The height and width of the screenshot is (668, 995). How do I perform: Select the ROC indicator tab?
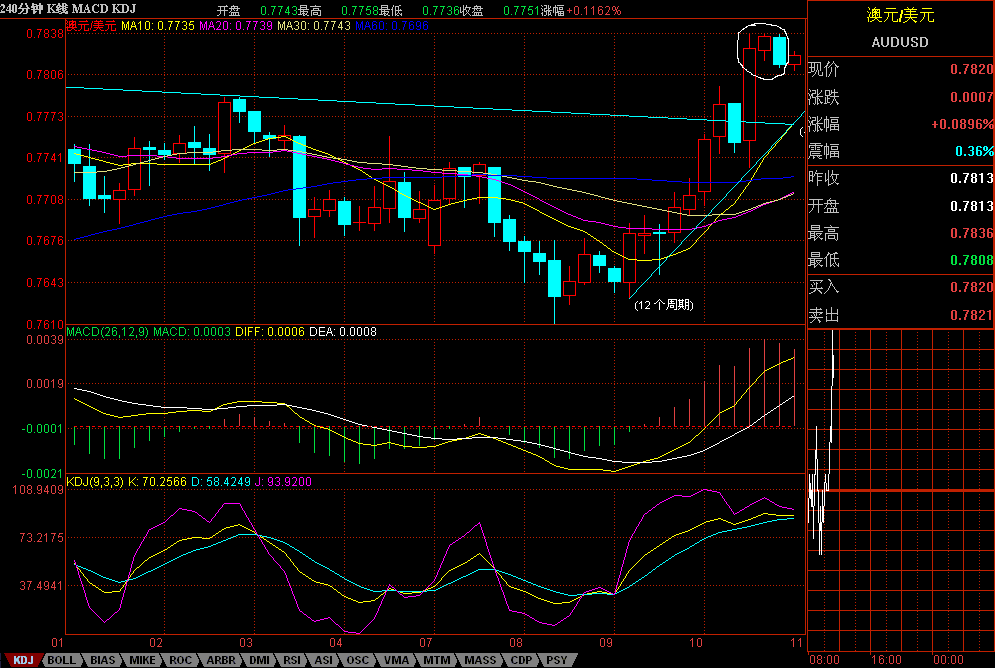[x=181, y=660]
